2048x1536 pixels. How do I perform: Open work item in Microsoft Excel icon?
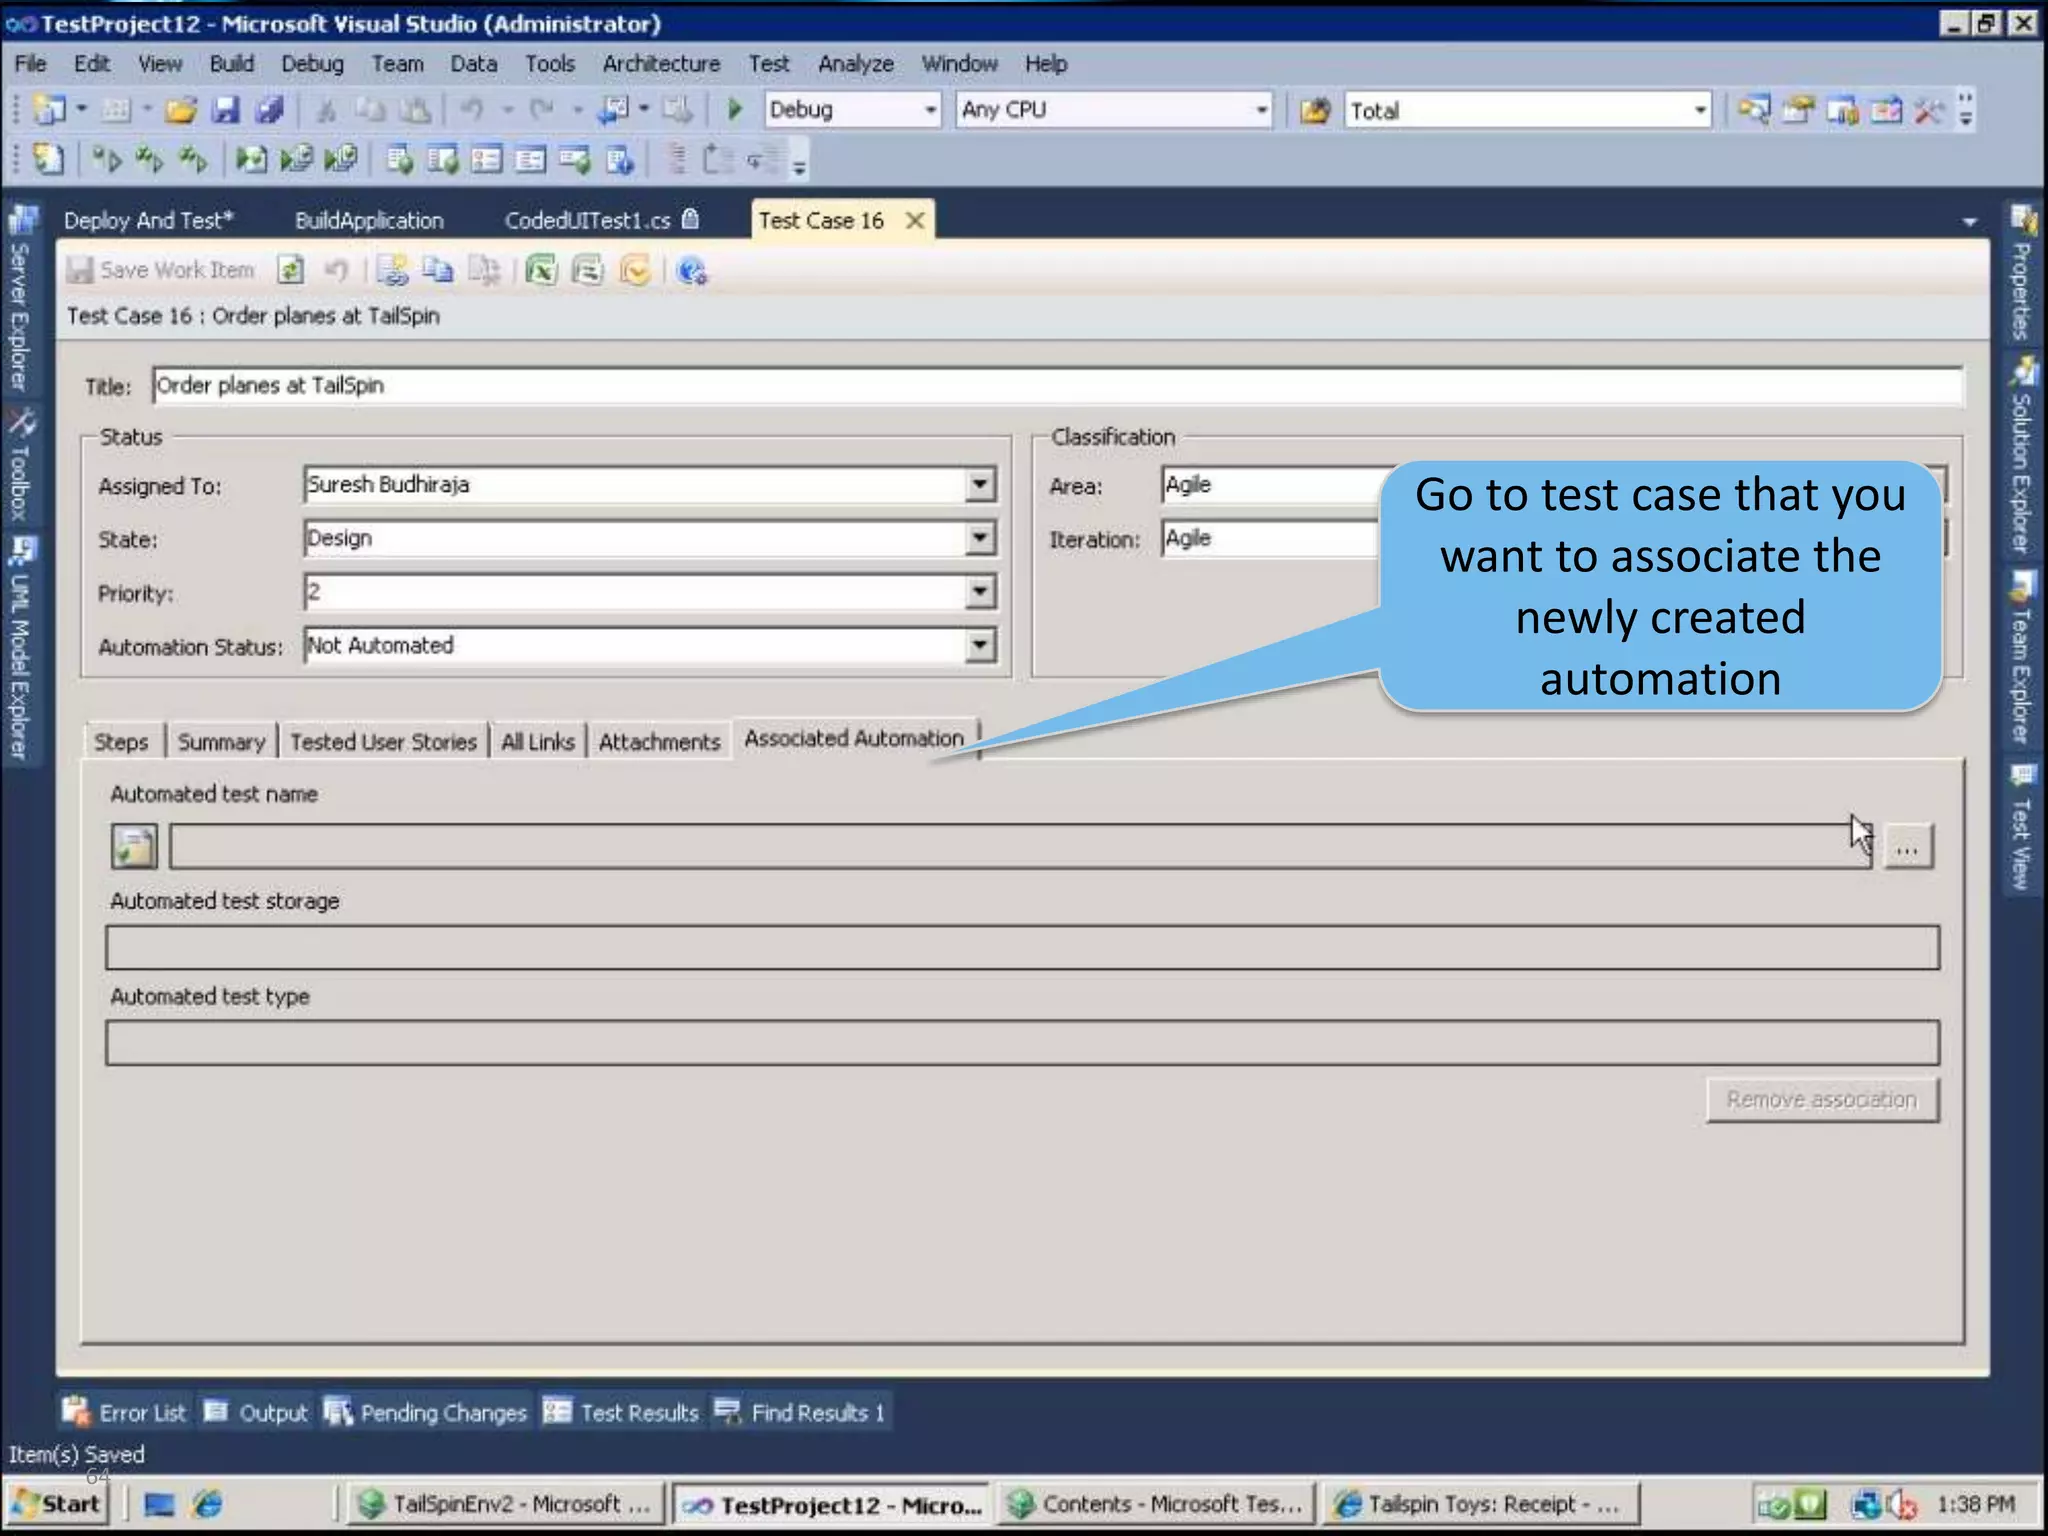[541, 270]
